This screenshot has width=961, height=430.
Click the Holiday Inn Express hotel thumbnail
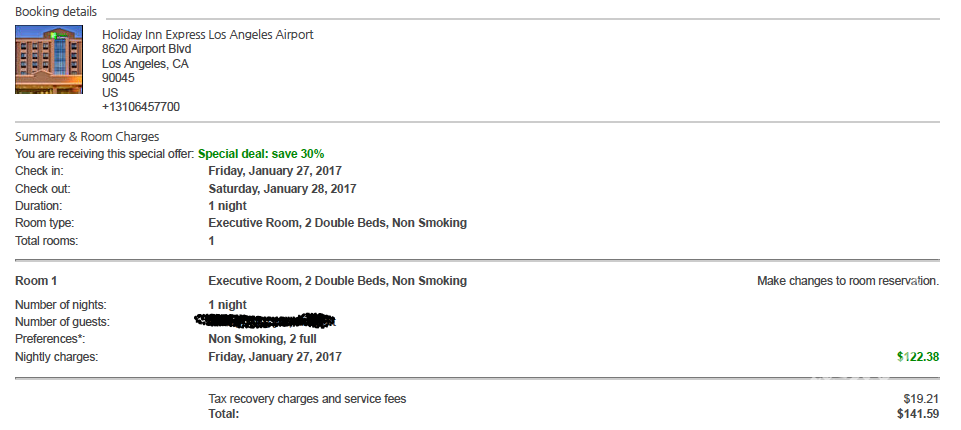49,59
